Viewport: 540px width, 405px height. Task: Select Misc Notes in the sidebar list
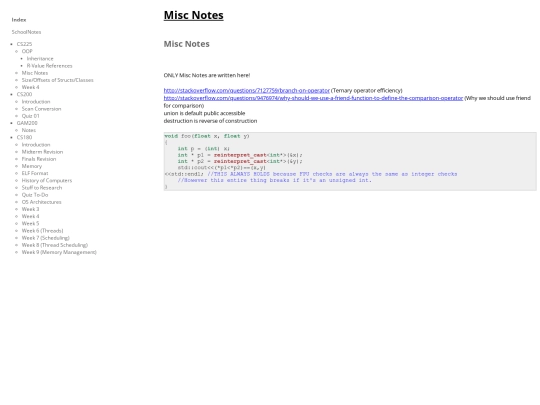35,73
